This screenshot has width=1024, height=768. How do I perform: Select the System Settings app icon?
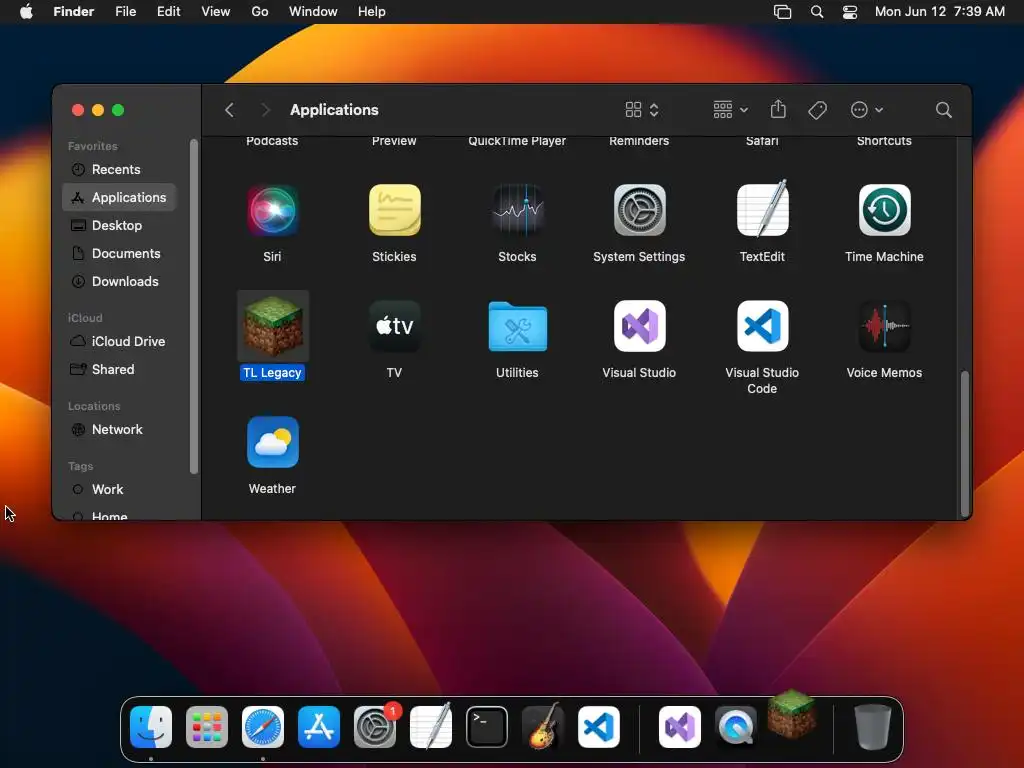[639, 210]
